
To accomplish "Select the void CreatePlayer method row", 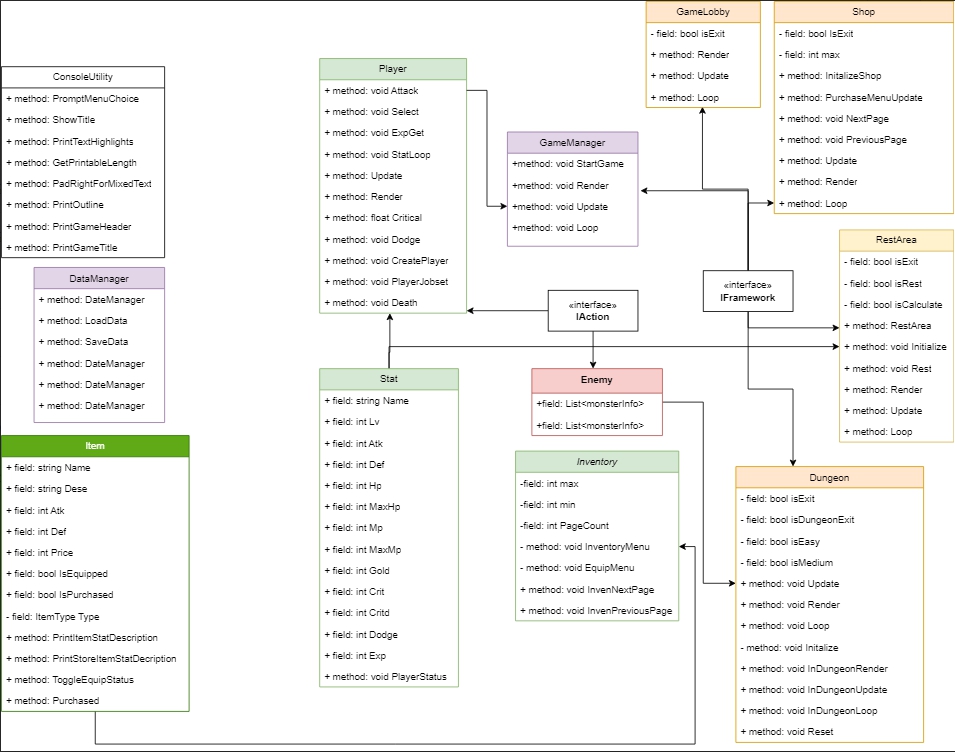I will 393,261.
